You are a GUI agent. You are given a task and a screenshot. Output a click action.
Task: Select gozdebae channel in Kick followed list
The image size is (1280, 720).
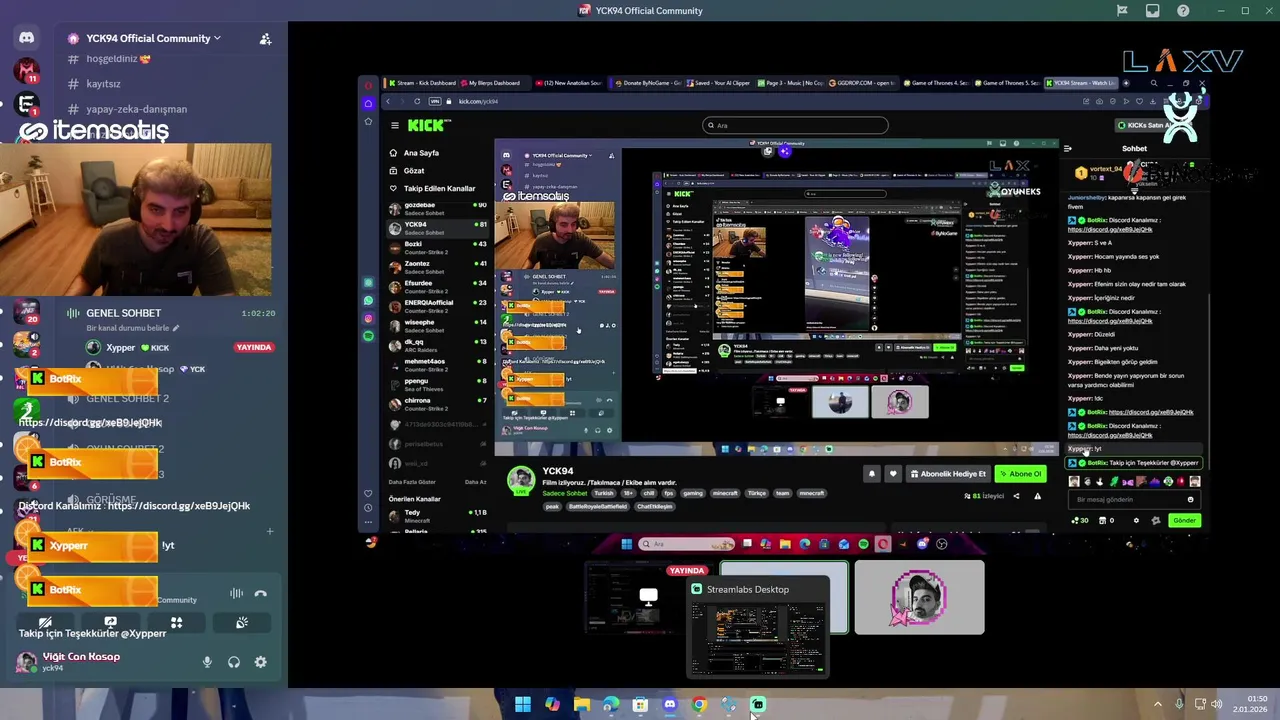pyautogui.click(x=438, y=208)
